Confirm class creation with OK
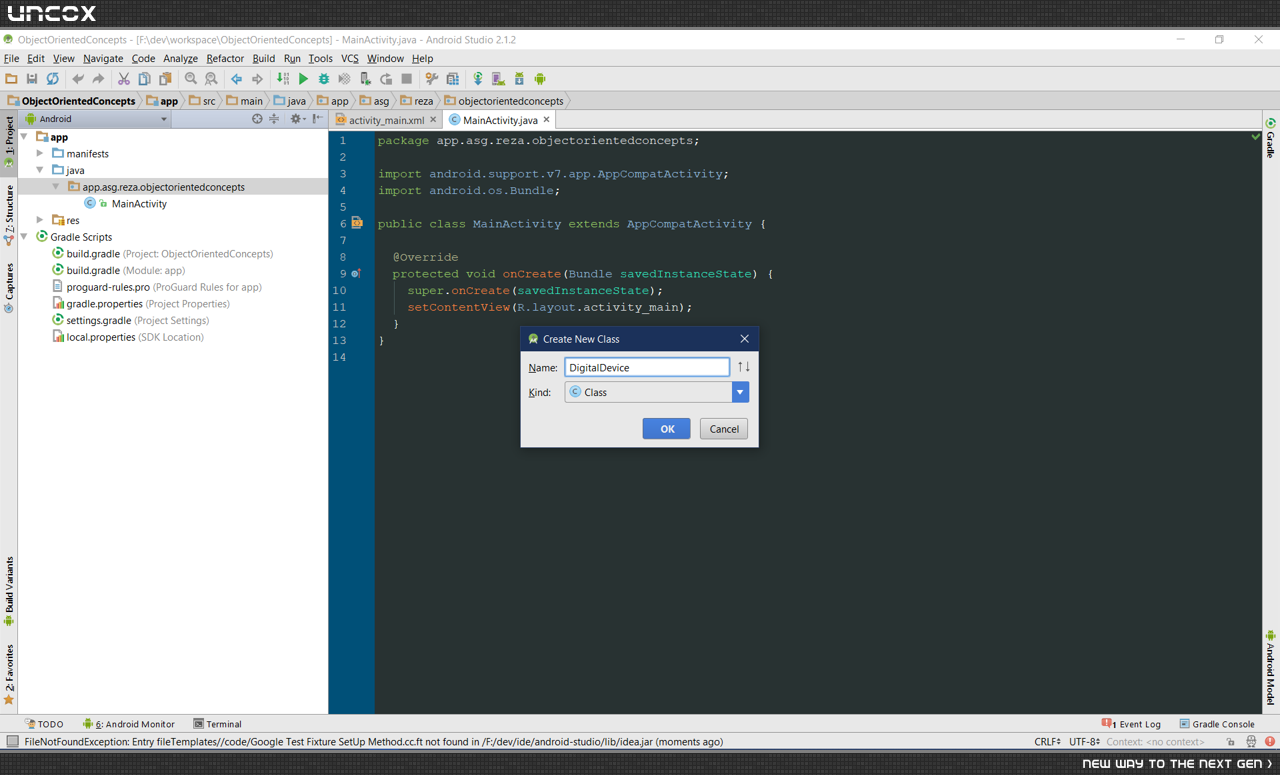This screenshot has height=775, width=1280. (667, 429)
